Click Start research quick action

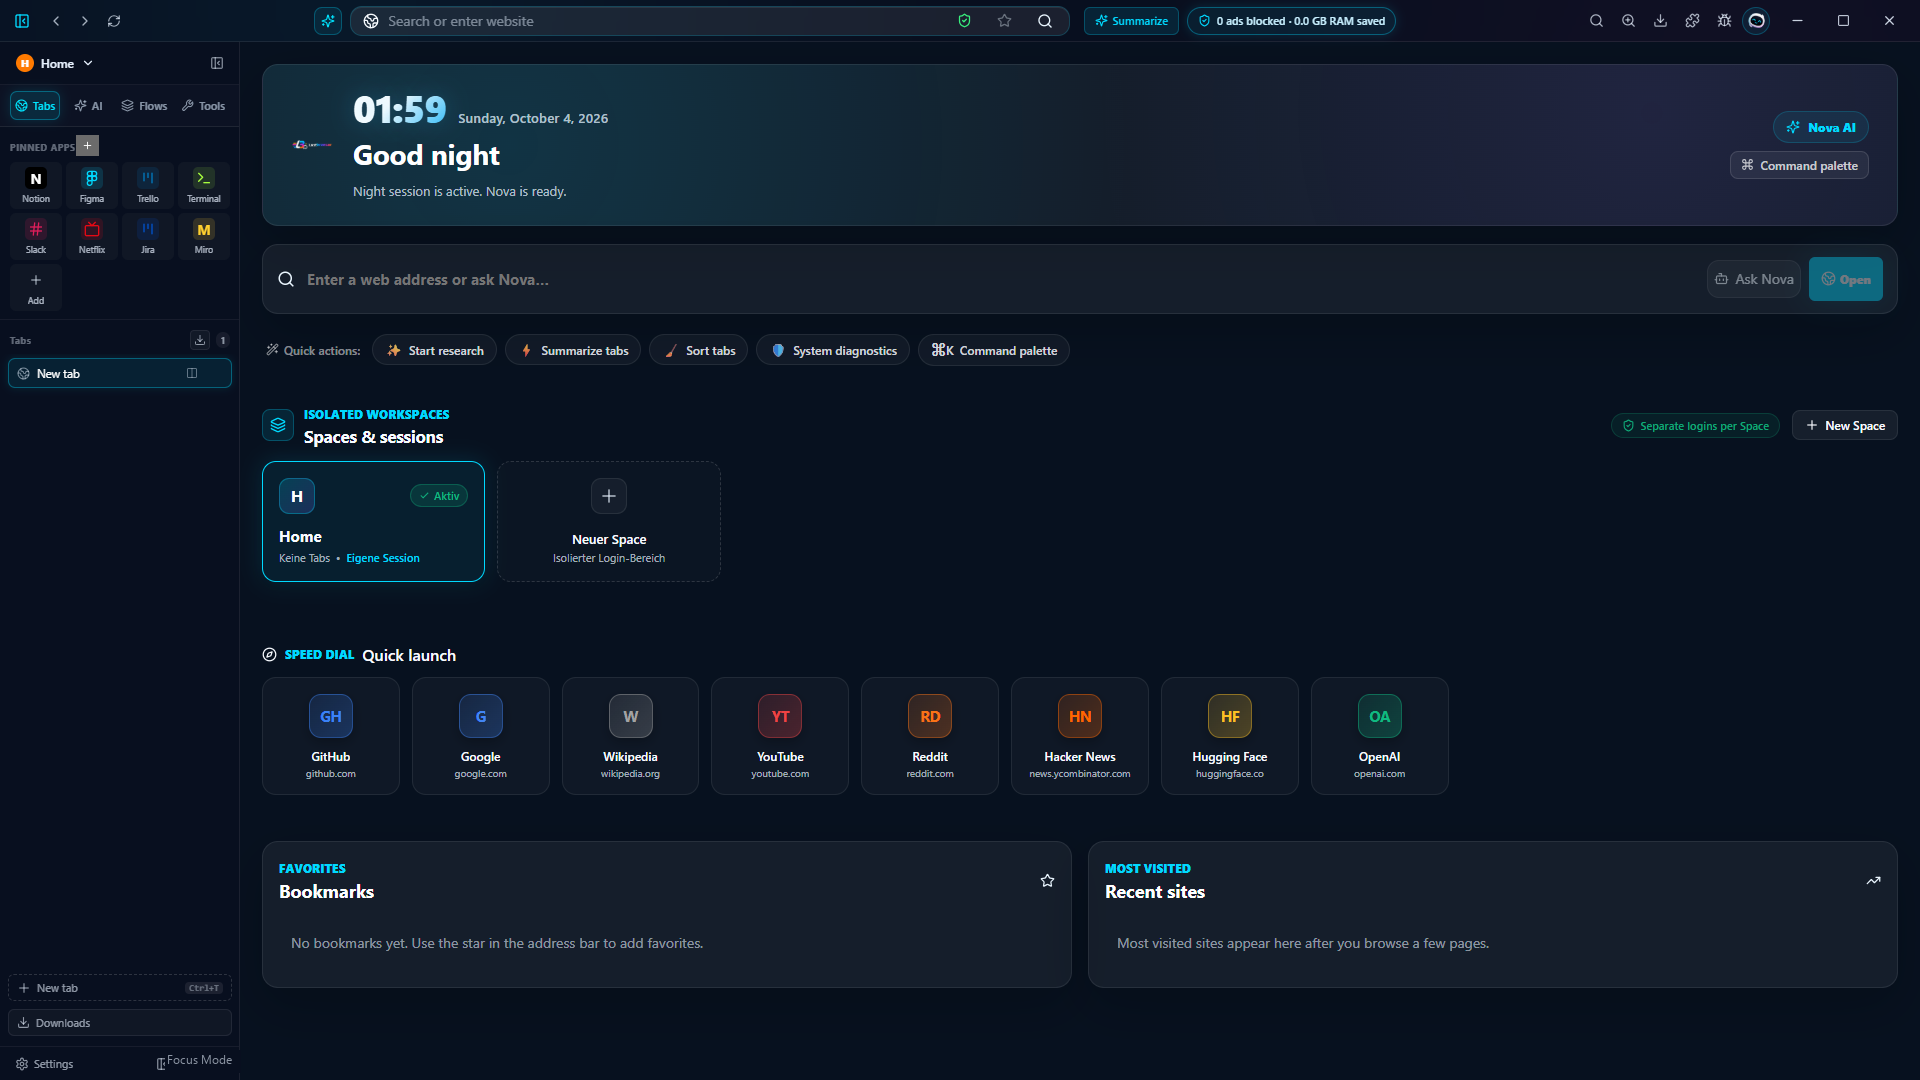point(434,350)
